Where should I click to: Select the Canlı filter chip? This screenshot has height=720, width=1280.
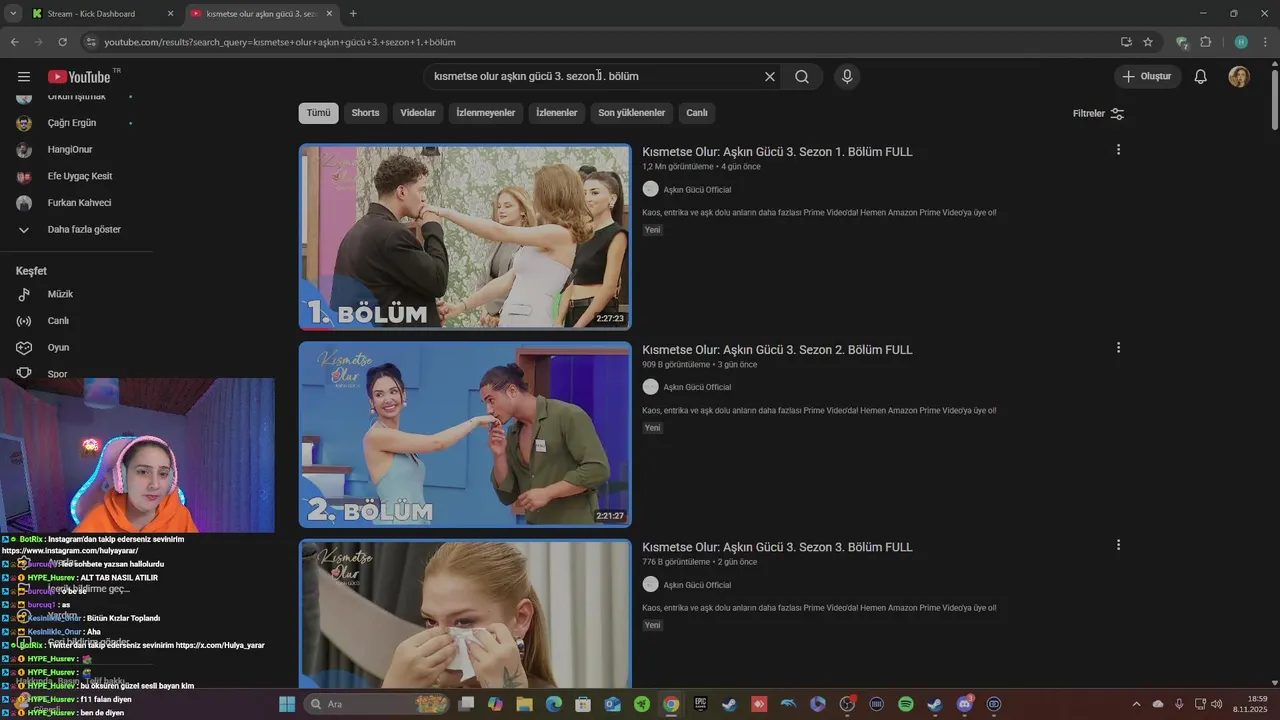697,113
